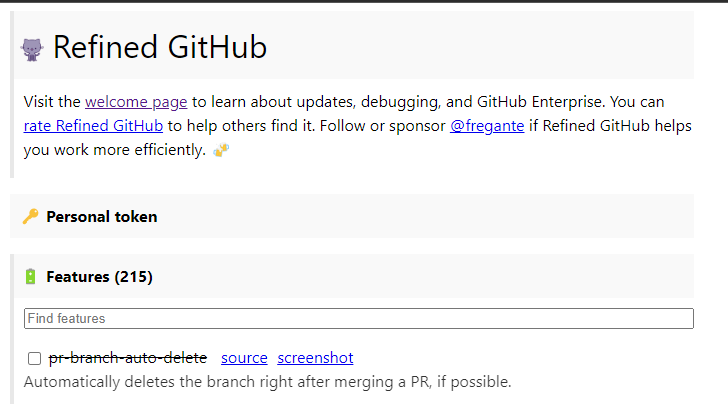
Task: Focus the Find features search field
Action: 358,318
